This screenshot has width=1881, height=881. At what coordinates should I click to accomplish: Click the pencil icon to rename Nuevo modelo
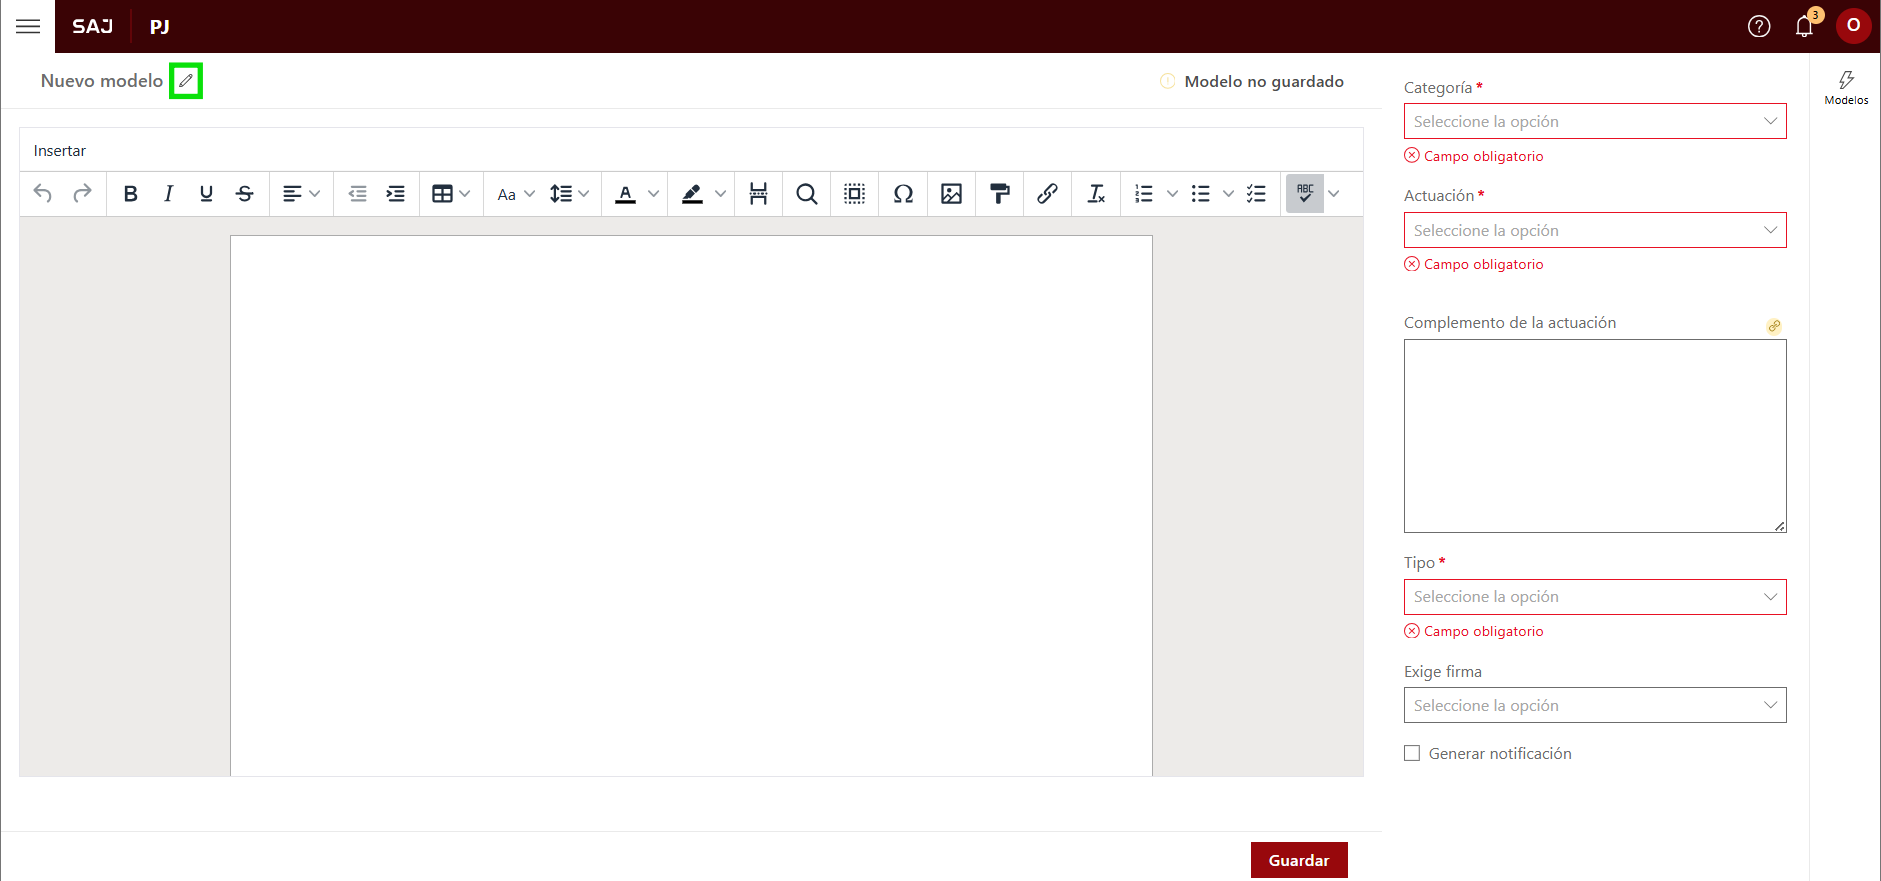click(x=186, y=81)
